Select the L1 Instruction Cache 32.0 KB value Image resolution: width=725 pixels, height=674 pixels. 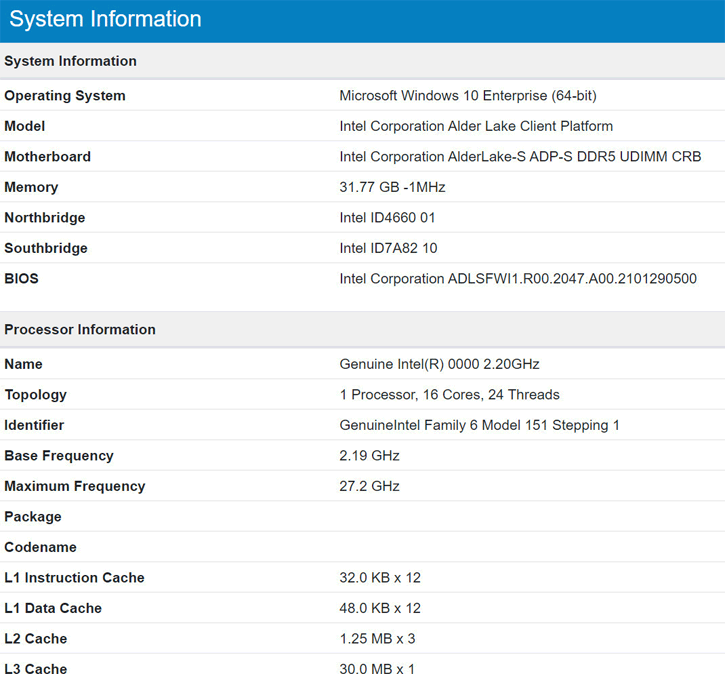[380, 578]
